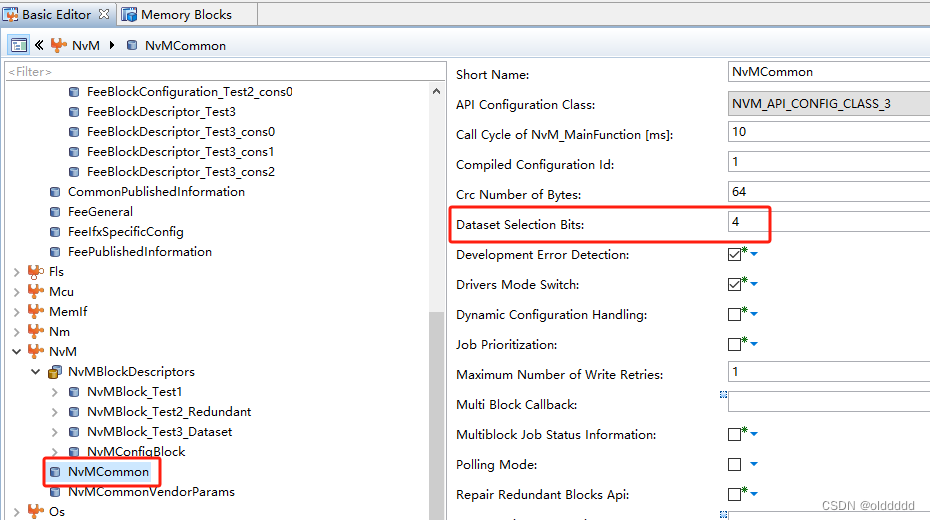The width and height of the screenshot is (930, 520).
Task: Select FeeBlockConfiguration_Test2_cons0 in tree
Action: 190,92
